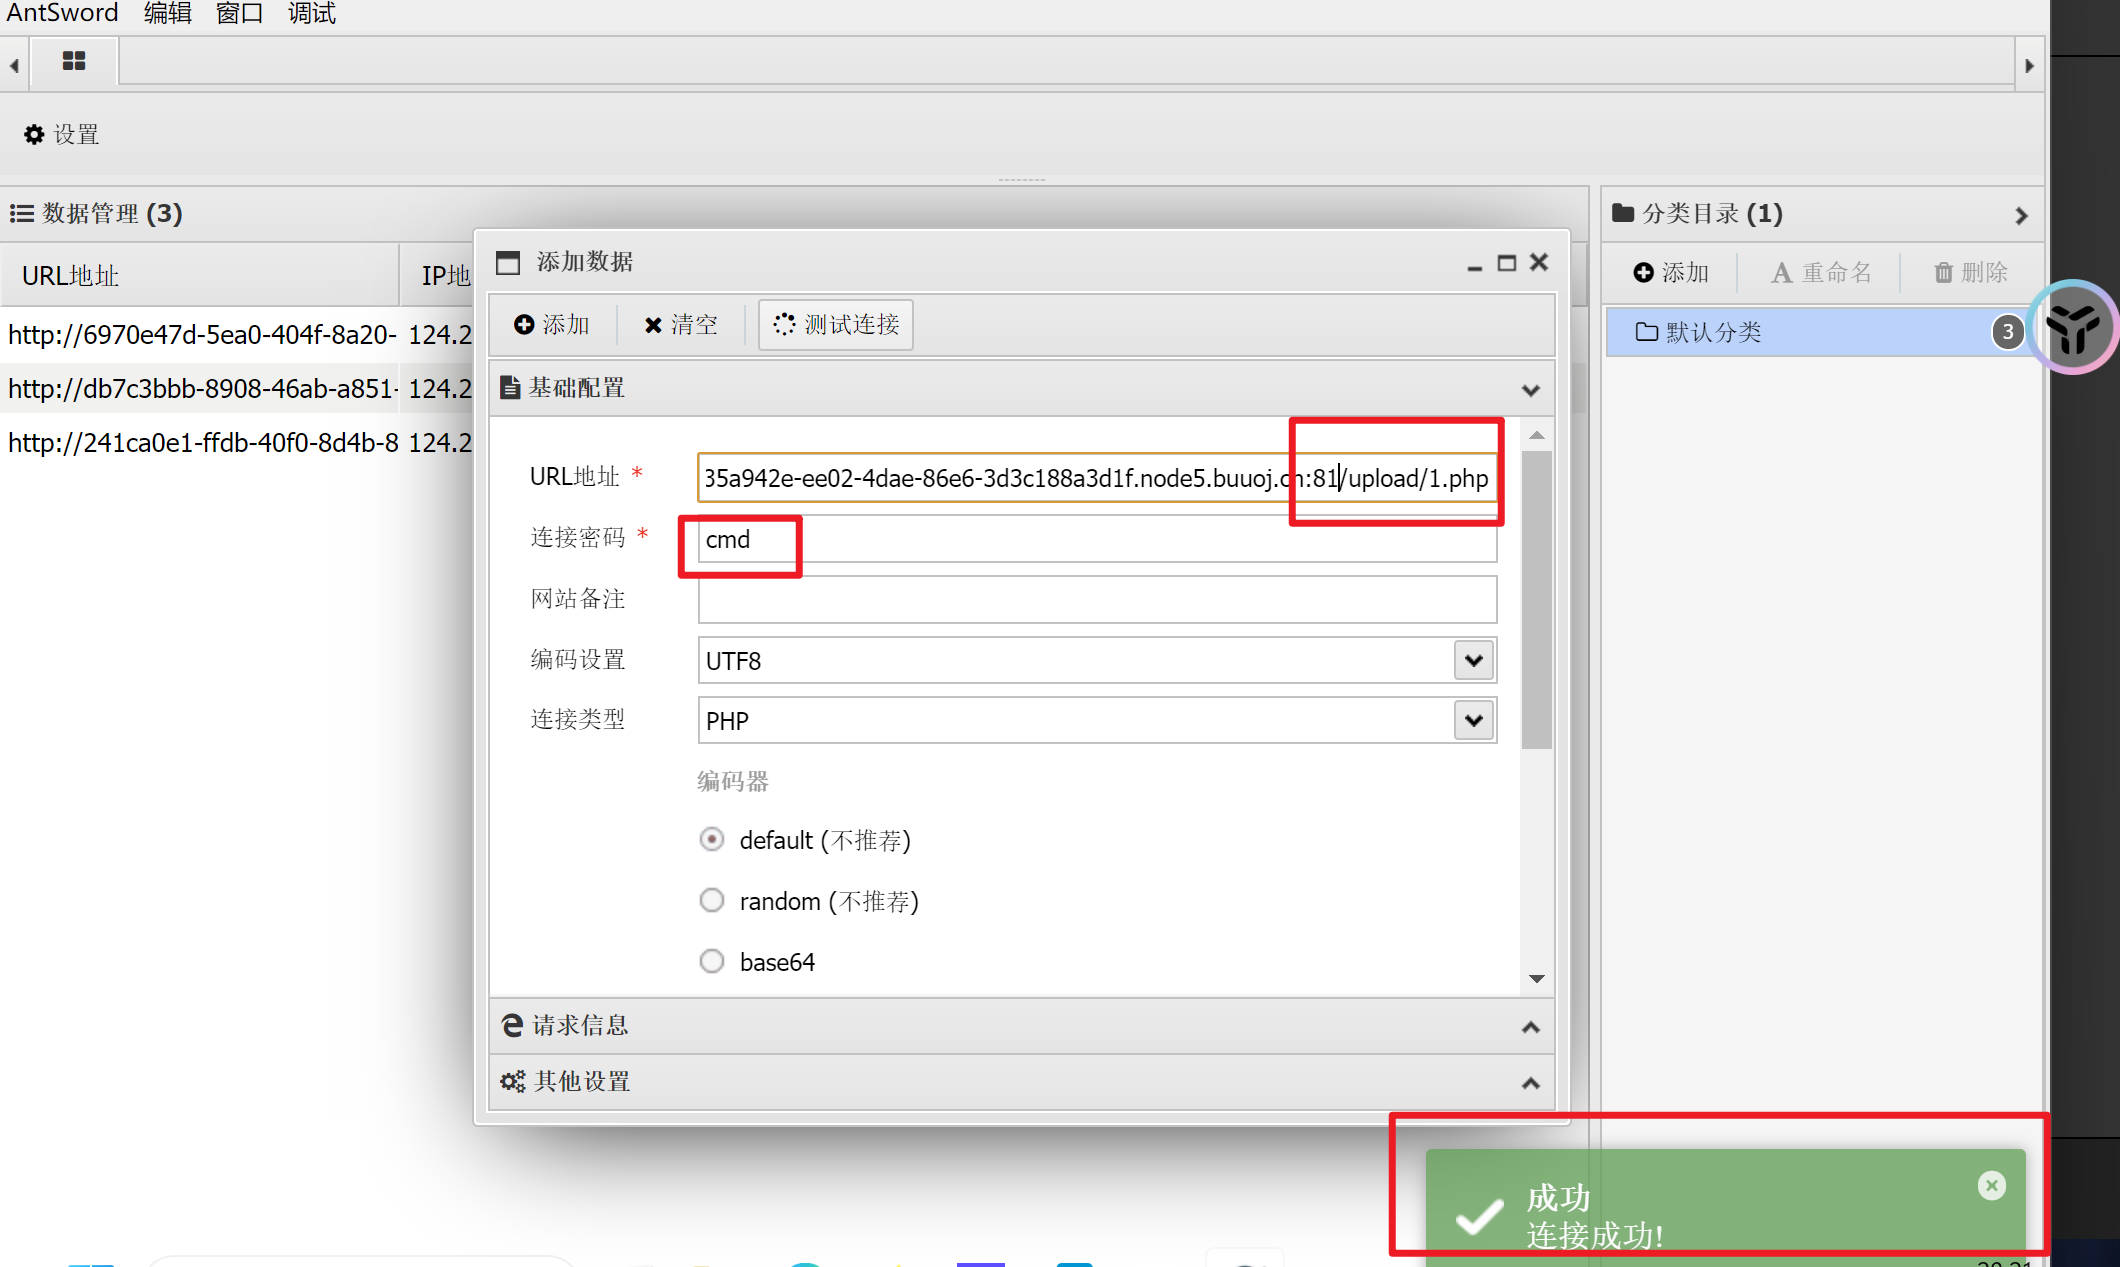2120x1267 pixels.
Task: Click the 添加 category button
Action: point(1671,272)
